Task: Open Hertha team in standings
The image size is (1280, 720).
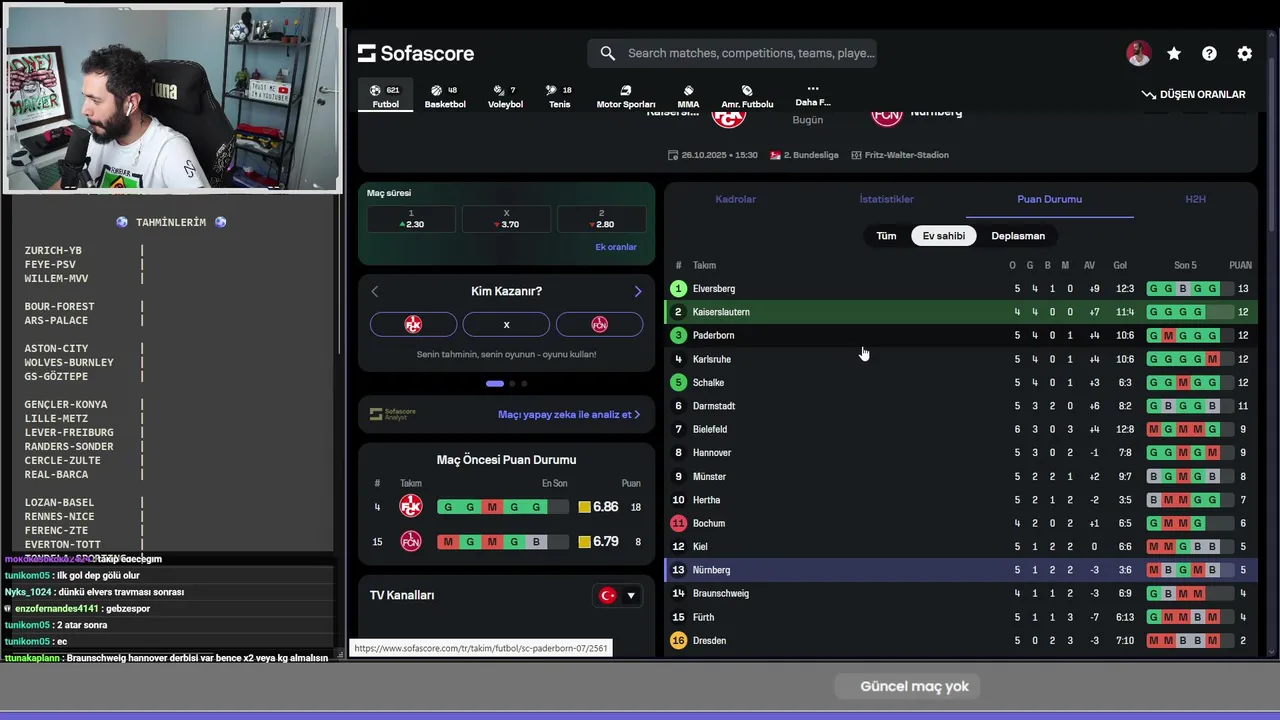Action: coord(706,500)
